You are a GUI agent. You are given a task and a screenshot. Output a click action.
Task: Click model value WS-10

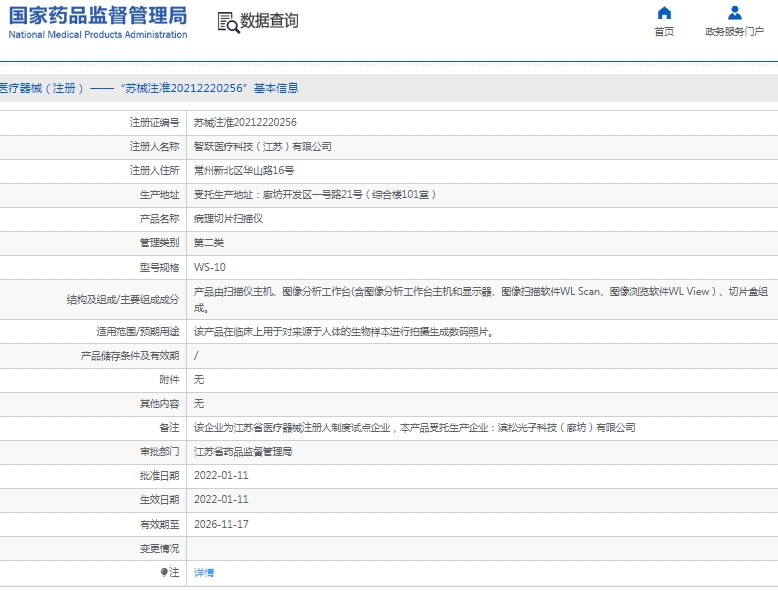209,267
